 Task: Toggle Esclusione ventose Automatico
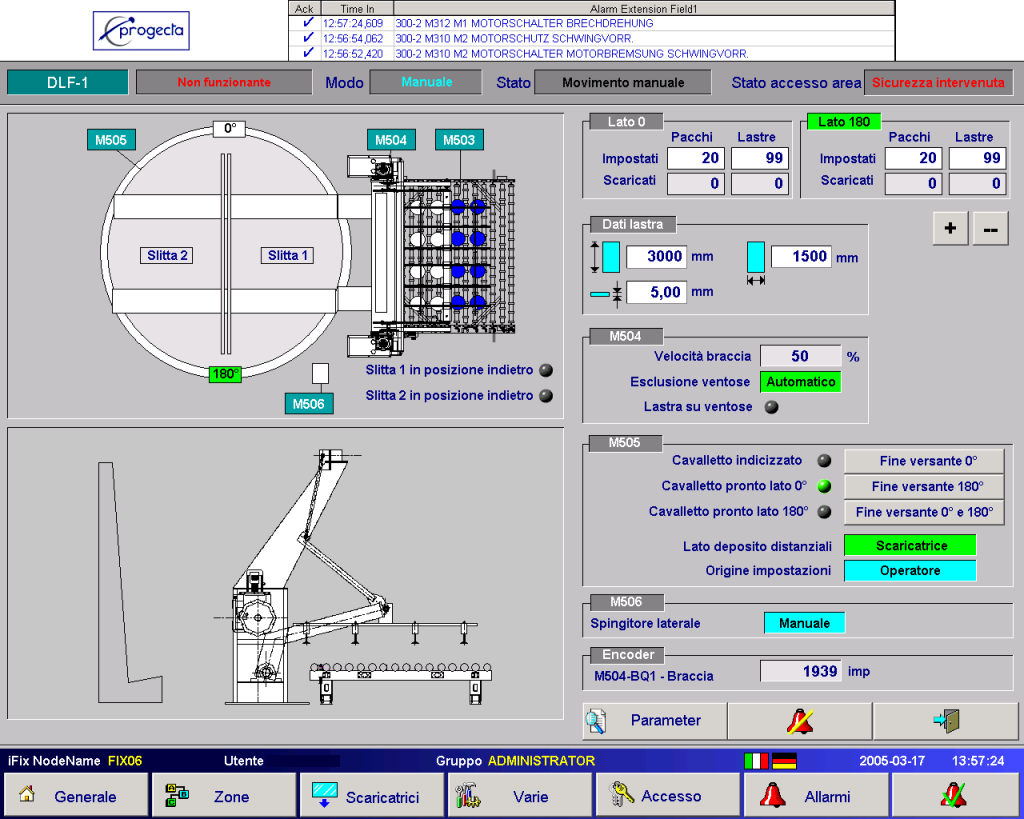[801, 381]
